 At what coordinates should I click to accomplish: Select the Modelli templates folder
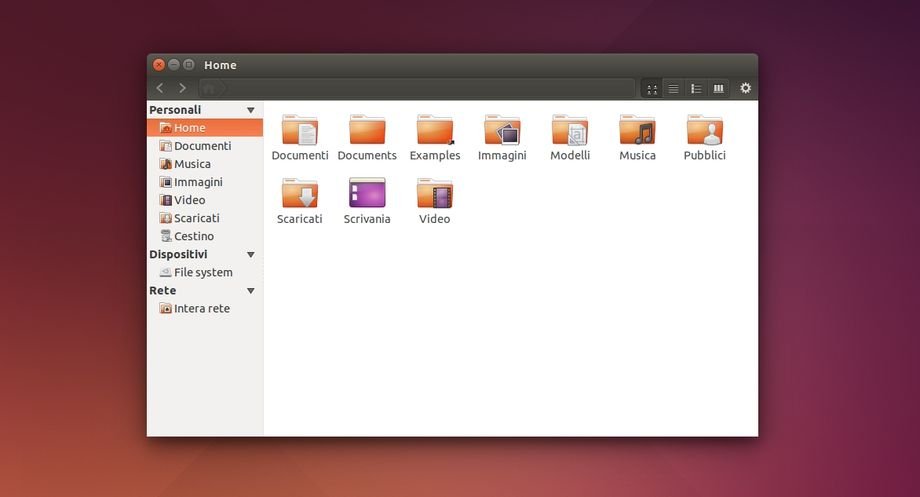click(x=570, y=131)
